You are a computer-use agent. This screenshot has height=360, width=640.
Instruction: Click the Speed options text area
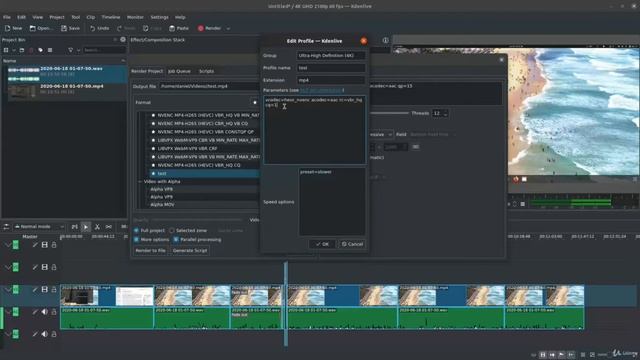pos(332,202)
